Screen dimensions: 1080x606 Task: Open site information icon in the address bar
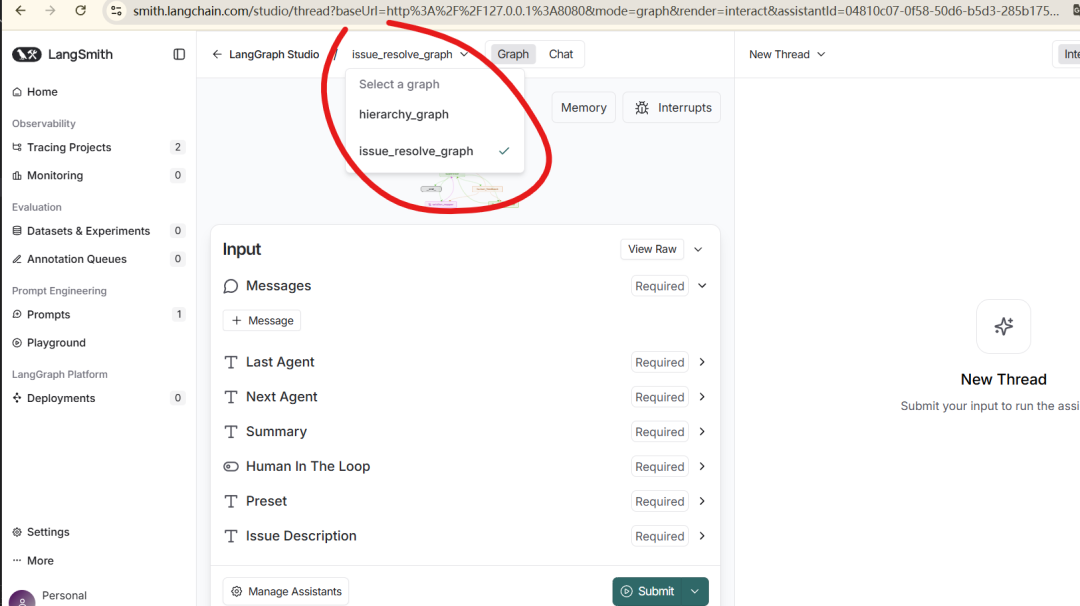[116, 10]
